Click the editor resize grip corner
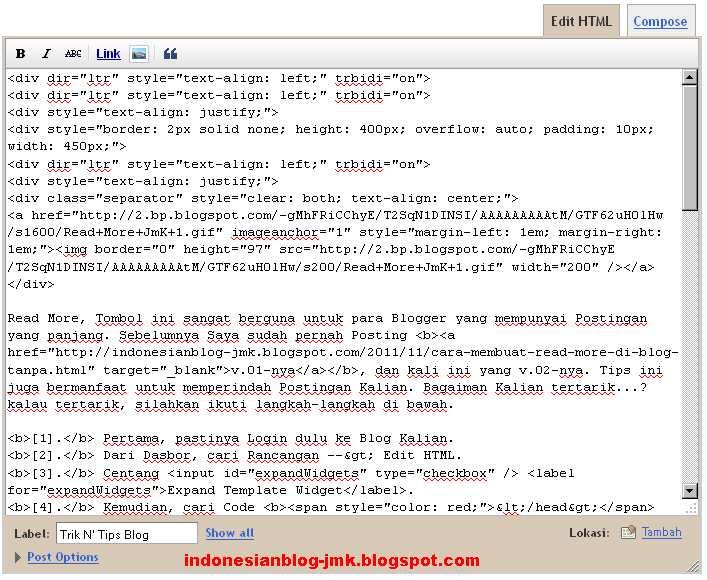This screenshot has width=707, height=580. tap(691, 509)
